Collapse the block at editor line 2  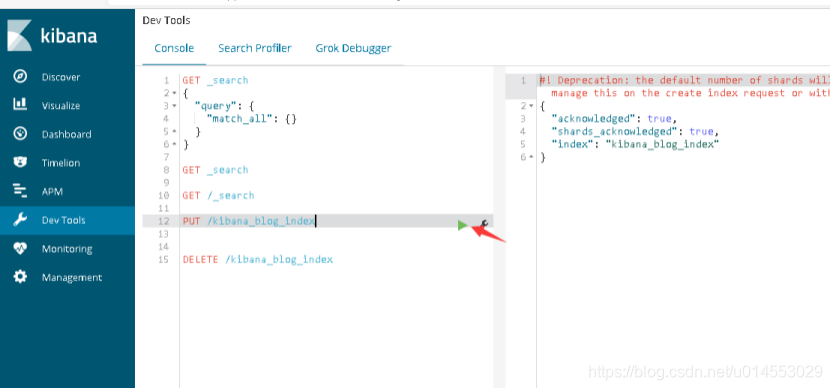tap(174, 93)
